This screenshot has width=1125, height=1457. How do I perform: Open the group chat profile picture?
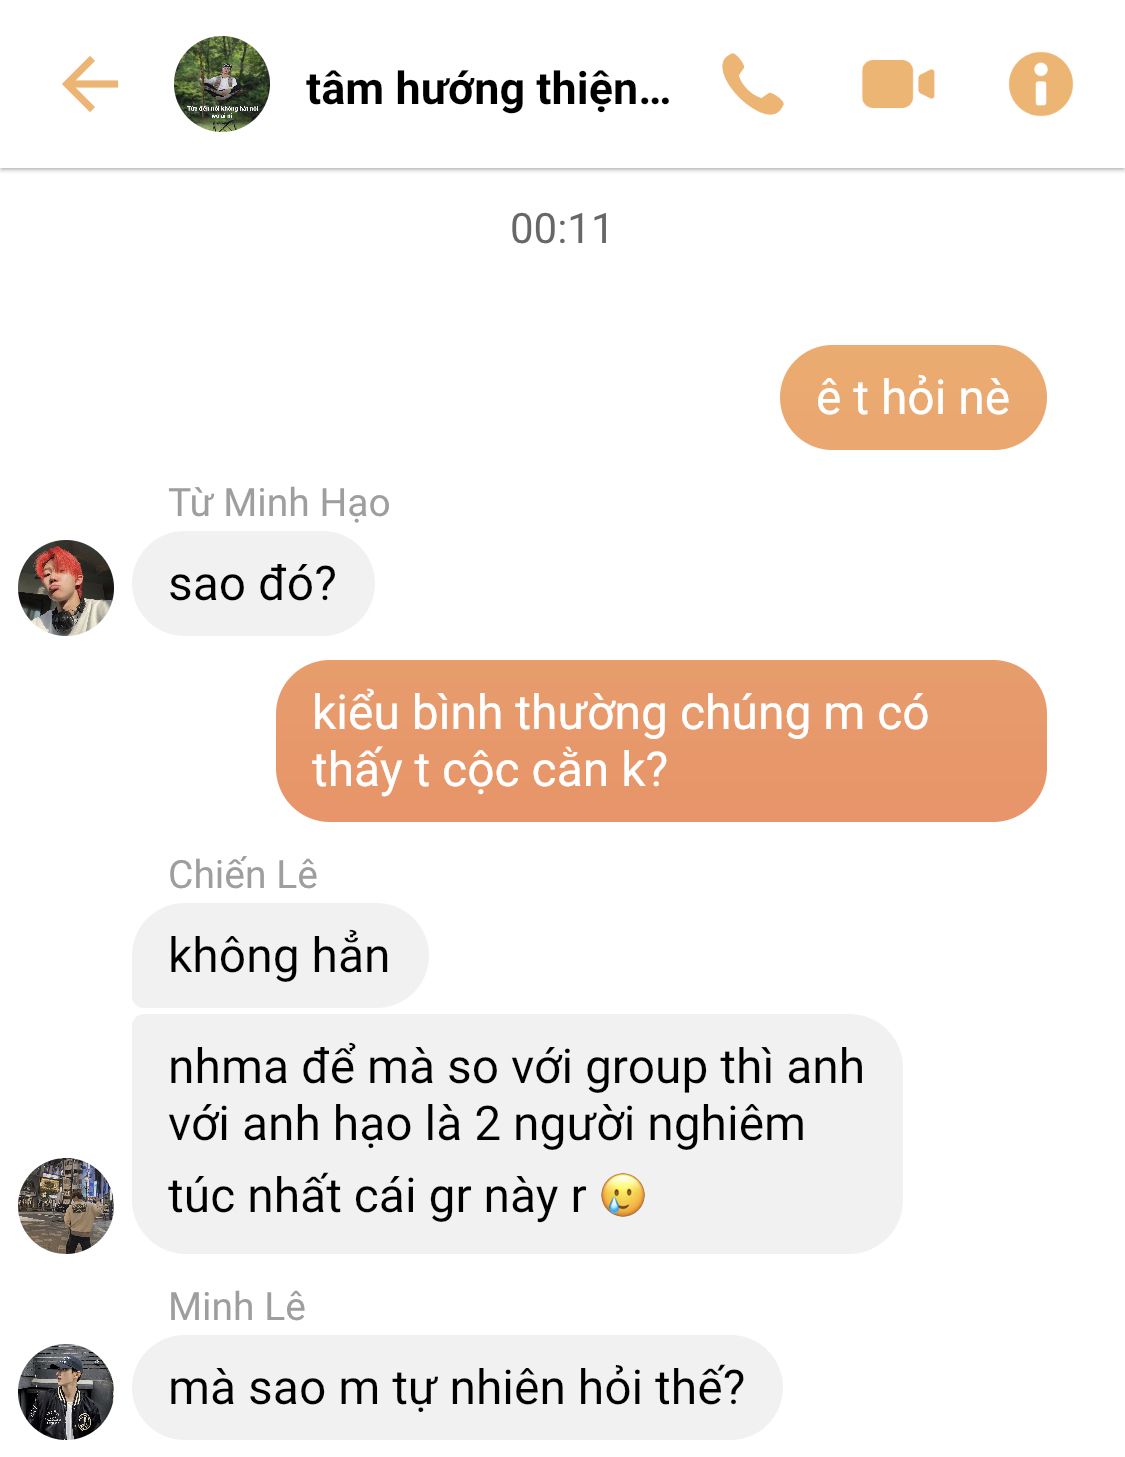click(221, 84)
